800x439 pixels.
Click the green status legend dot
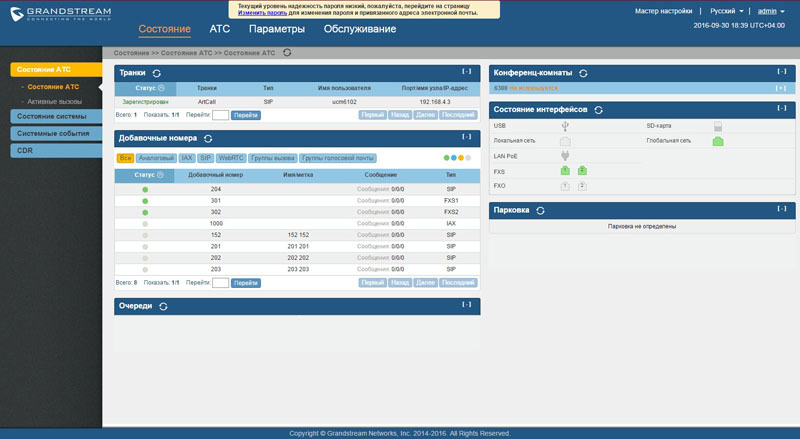[446, 158]
